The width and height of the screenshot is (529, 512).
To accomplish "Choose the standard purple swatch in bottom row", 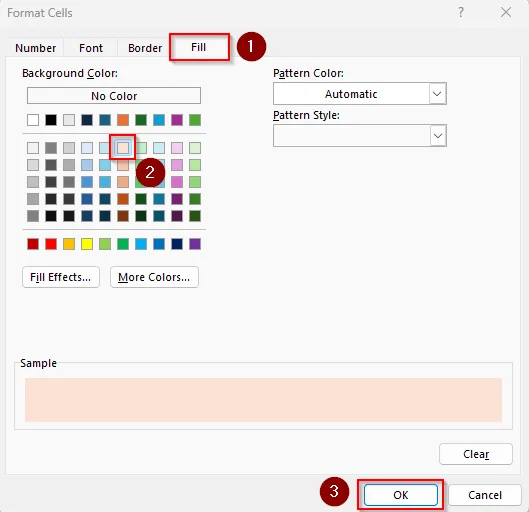I will (195, 244).
